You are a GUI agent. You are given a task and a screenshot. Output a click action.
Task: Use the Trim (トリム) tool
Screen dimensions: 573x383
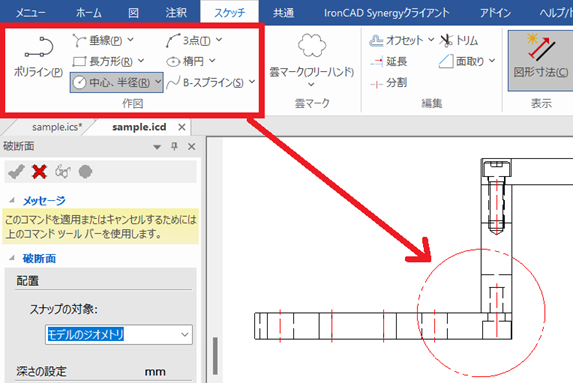point(459,40)
